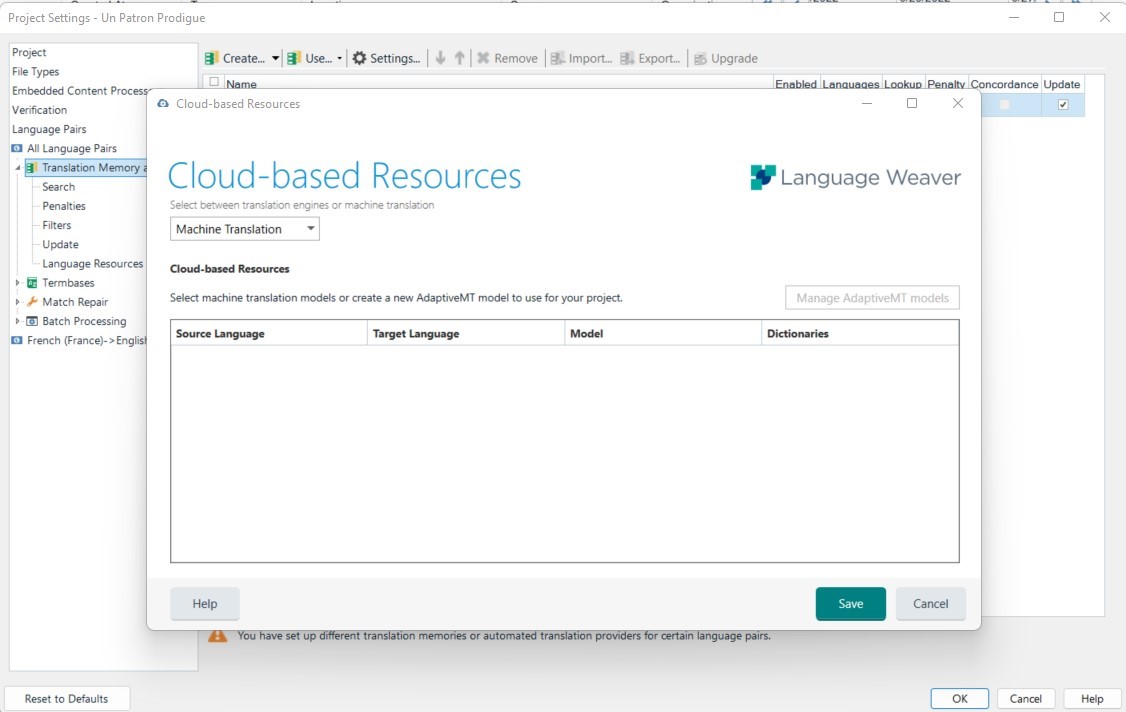Screen dimensions: 1126x712
Task: Select Verification in the settings tree
Action: (39, 110)
